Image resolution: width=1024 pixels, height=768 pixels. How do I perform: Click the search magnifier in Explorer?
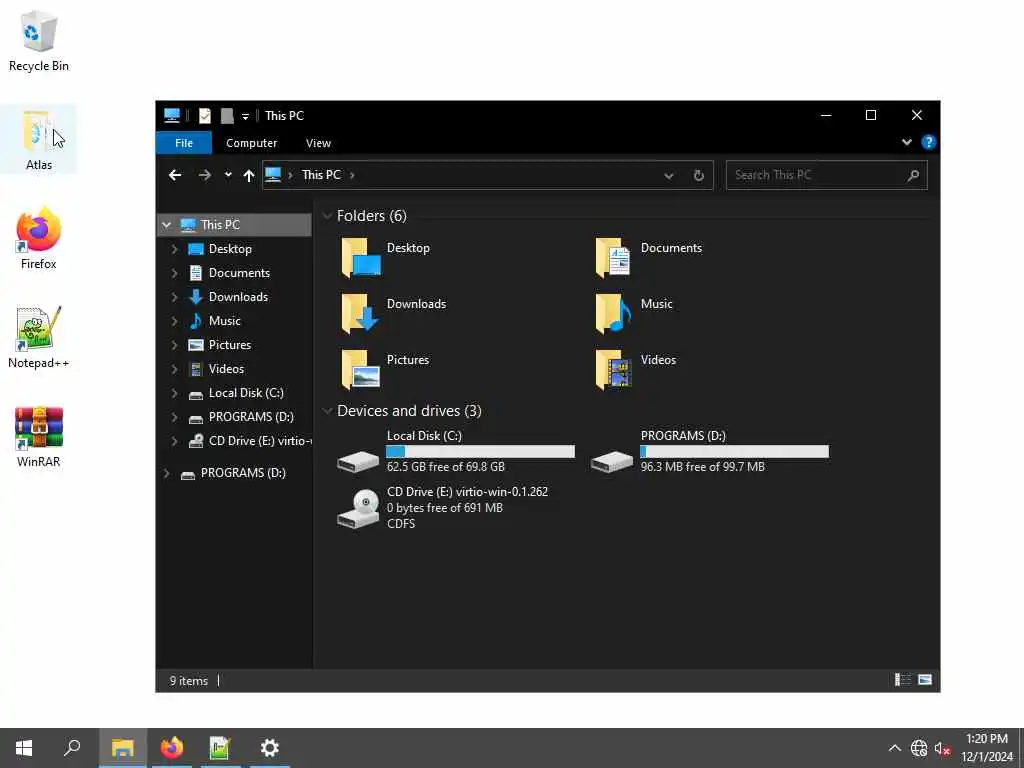click(x=913, y=175)
